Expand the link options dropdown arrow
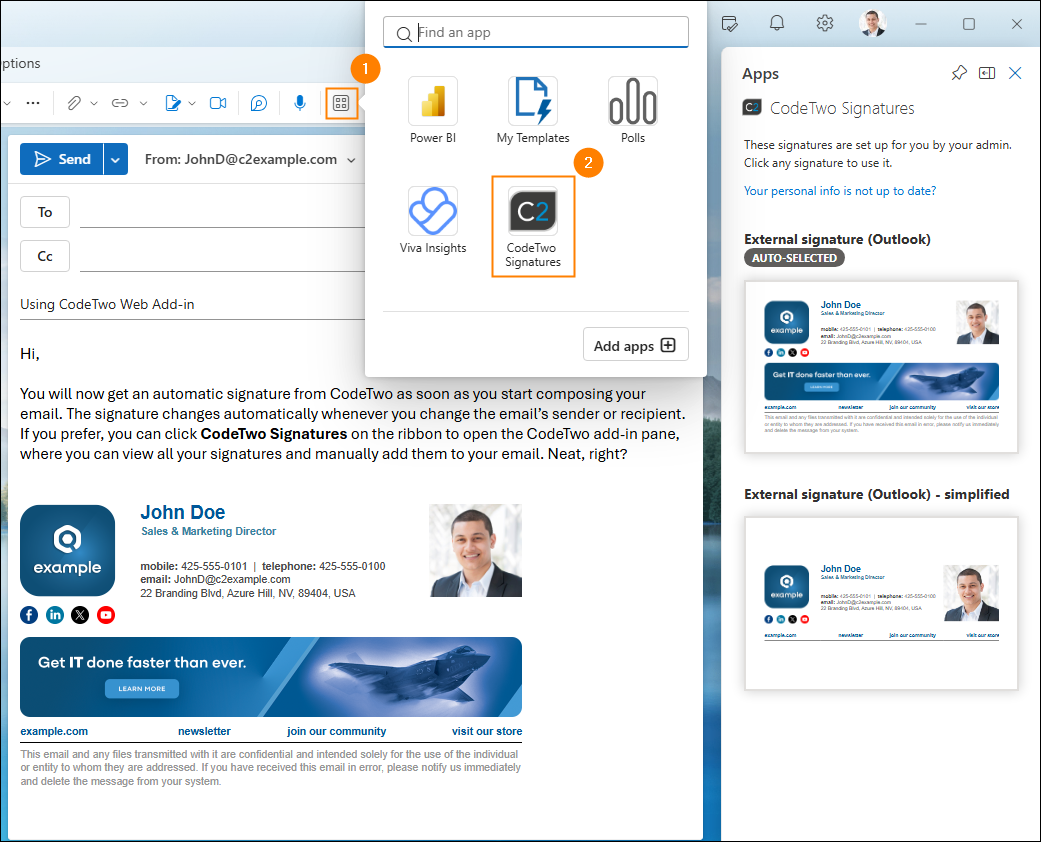Image resolution: width=1041 pixels, height=842 pixels. pyautogui.click(x=143, y=104)
